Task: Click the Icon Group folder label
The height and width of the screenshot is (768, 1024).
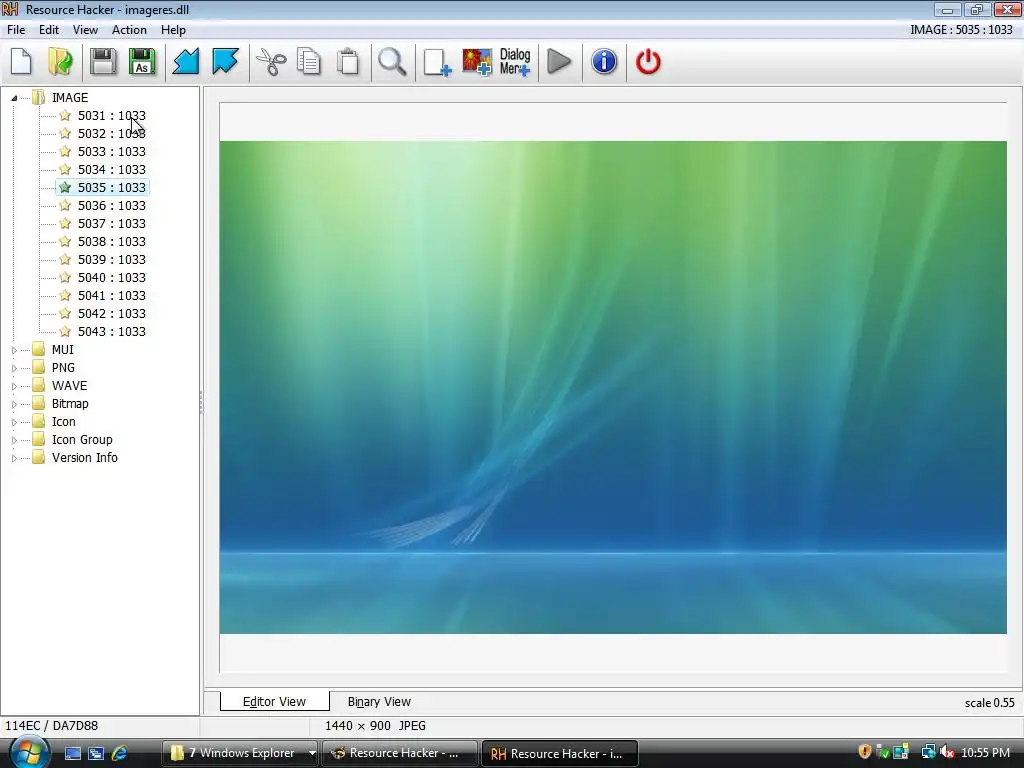Action: pyautogui.click(x=82, y=440)
